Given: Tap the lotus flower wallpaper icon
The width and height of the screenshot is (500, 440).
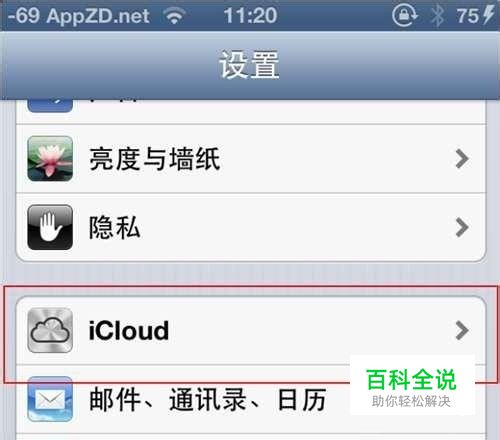Looking at the screenshot, I should tap(50, 159).
